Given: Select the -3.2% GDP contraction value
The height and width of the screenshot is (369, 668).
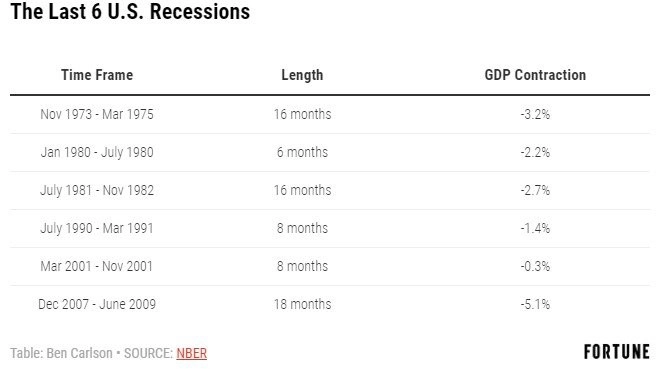Looking at the screenshot, I should [535, 114].
